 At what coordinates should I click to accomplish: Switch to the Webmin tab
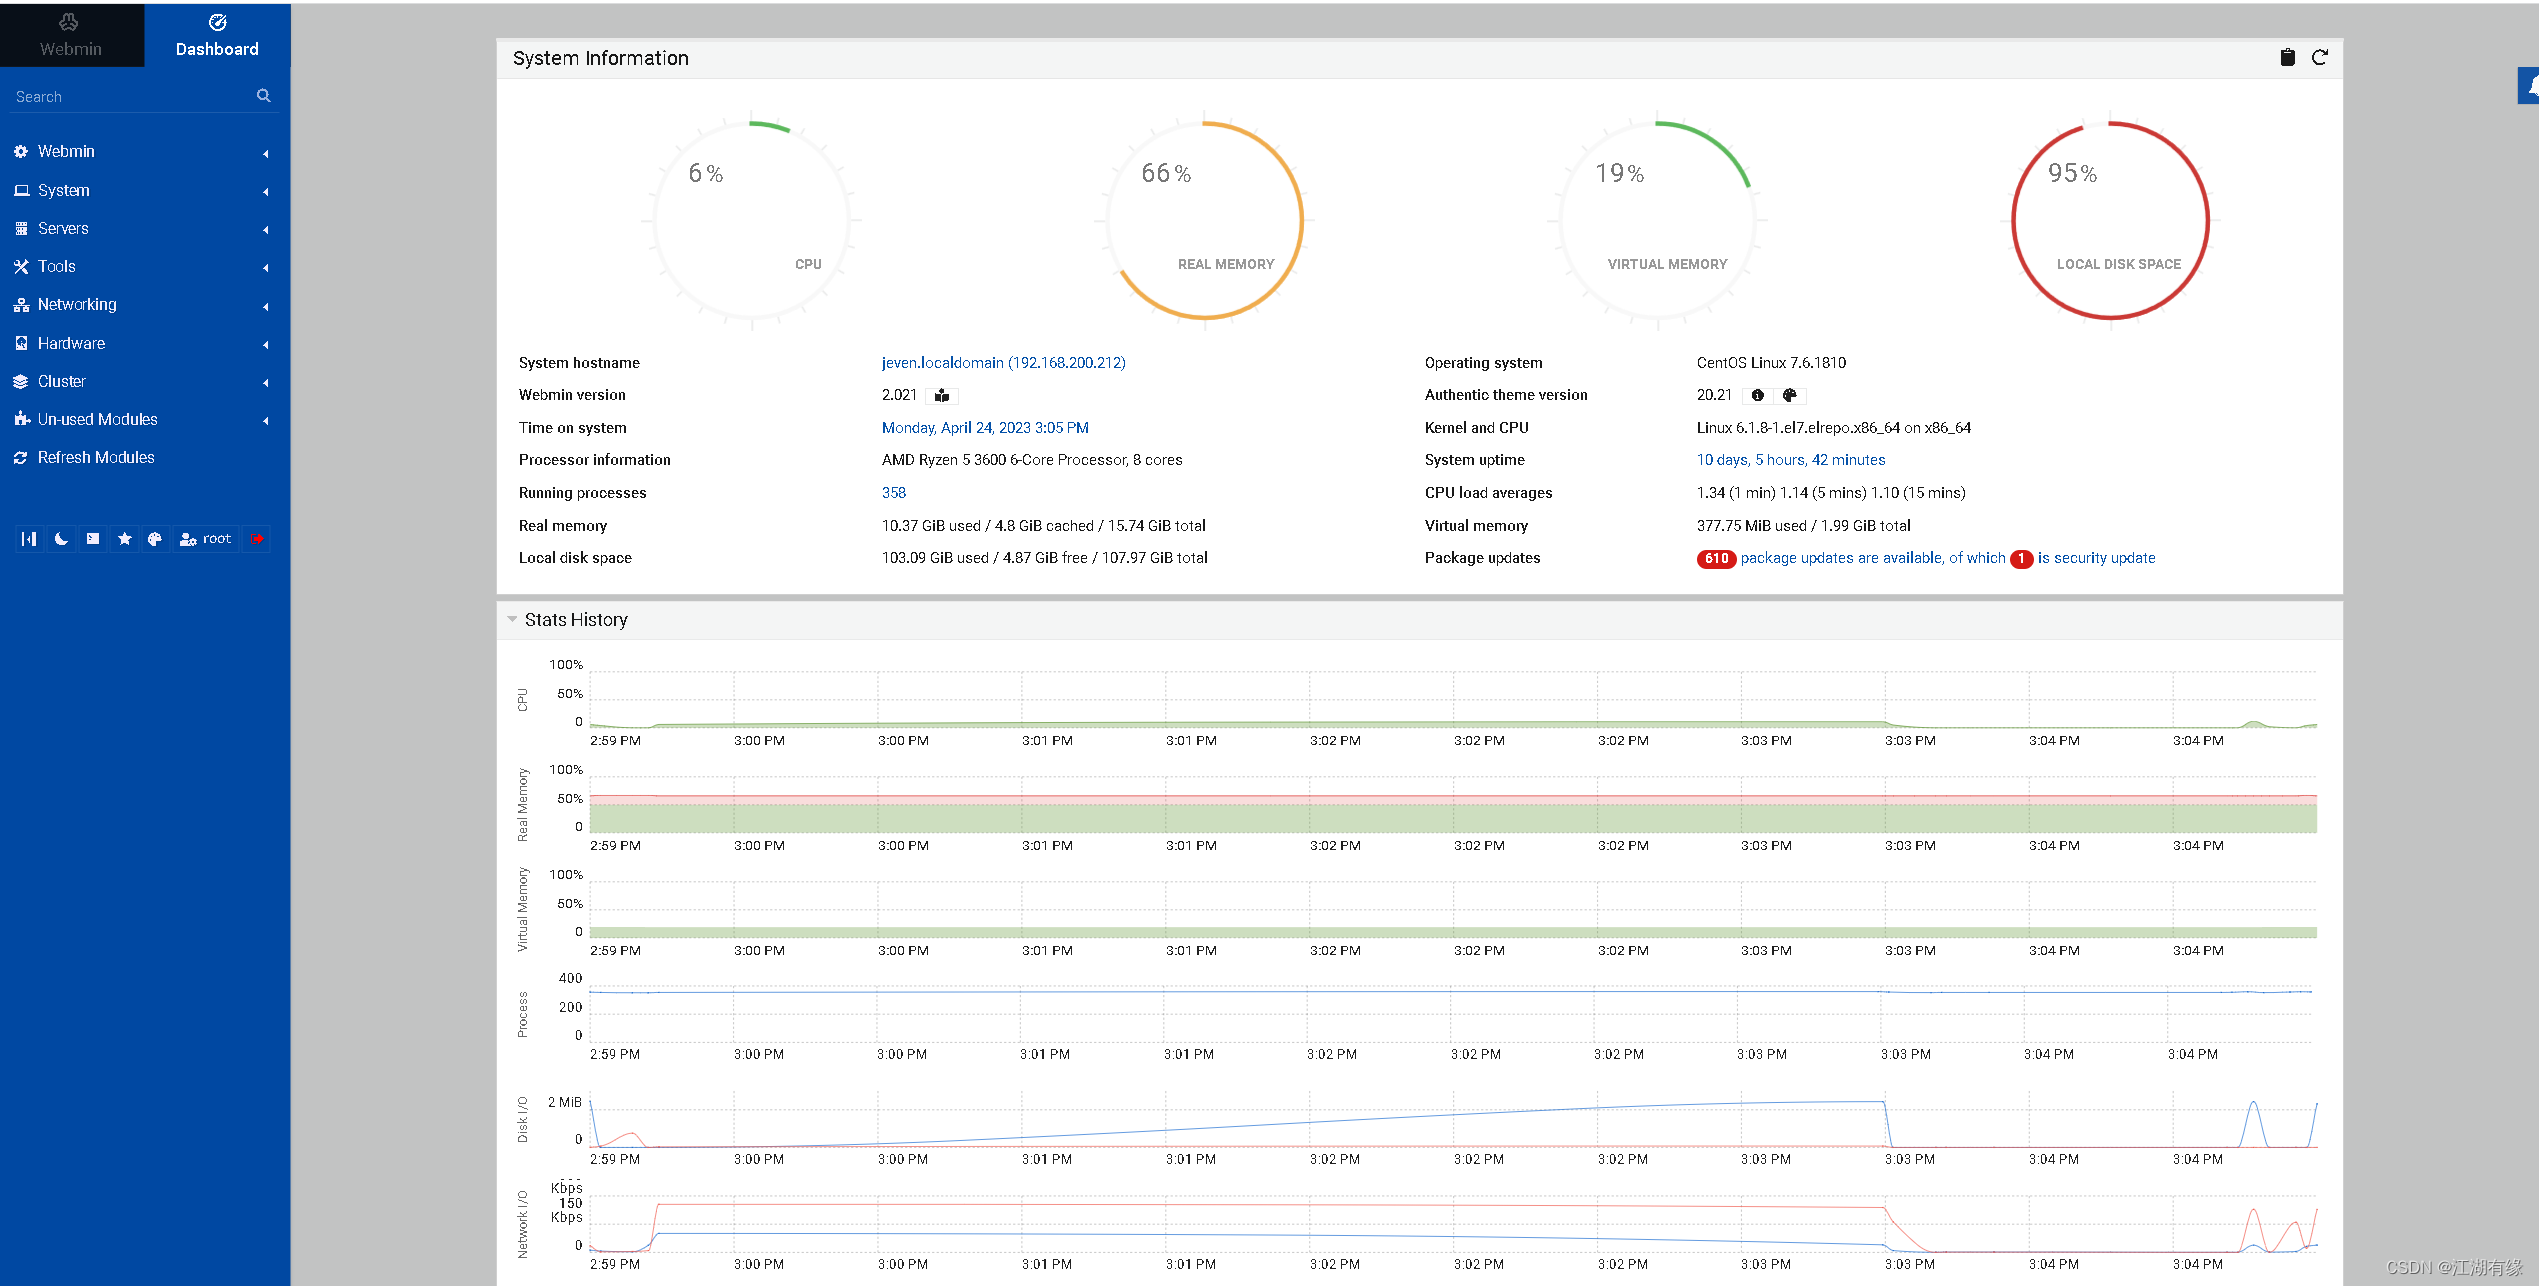tap(71, 35)
